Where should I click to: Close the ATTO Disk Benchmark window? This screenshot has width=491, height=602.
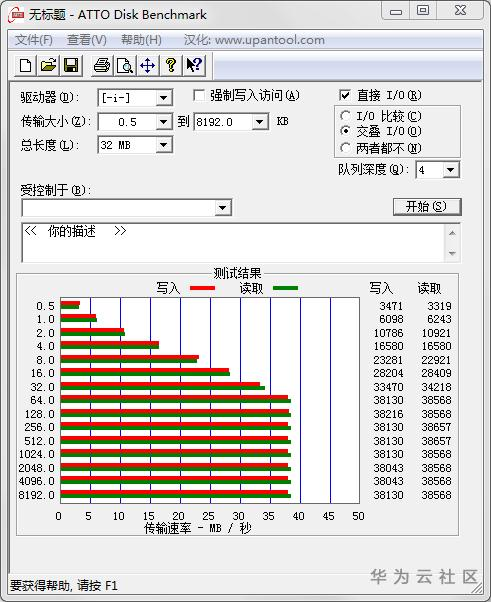coord(460,10)
